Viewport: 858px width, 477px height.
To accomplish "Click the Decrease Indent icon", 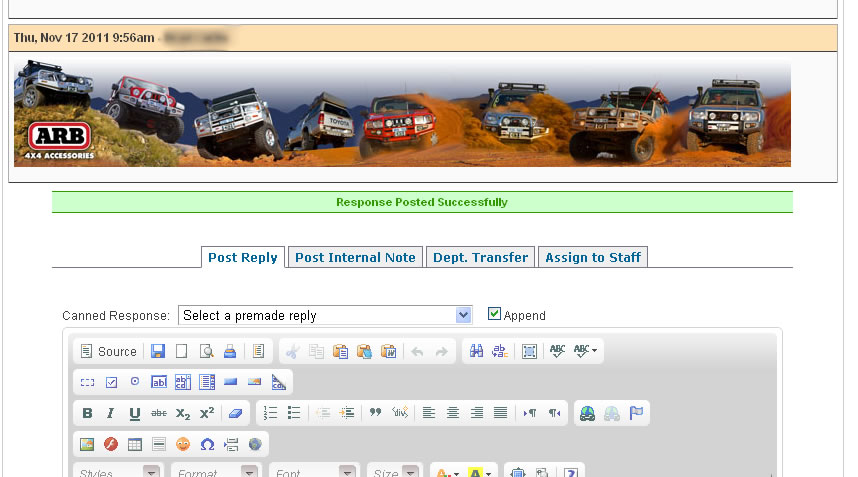I will (323, 413).
